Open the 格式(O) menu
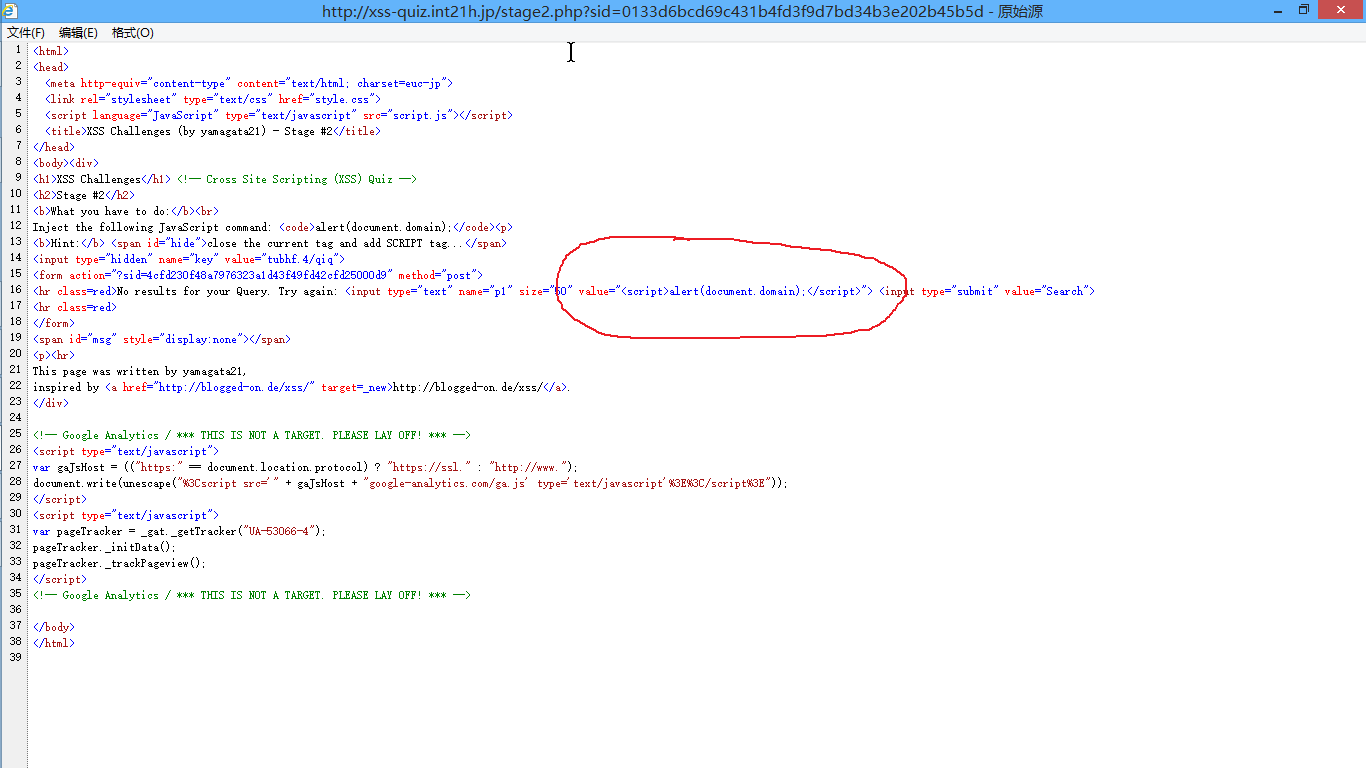Viewport: 1366px width, 768px height. [x=133, y=33]
